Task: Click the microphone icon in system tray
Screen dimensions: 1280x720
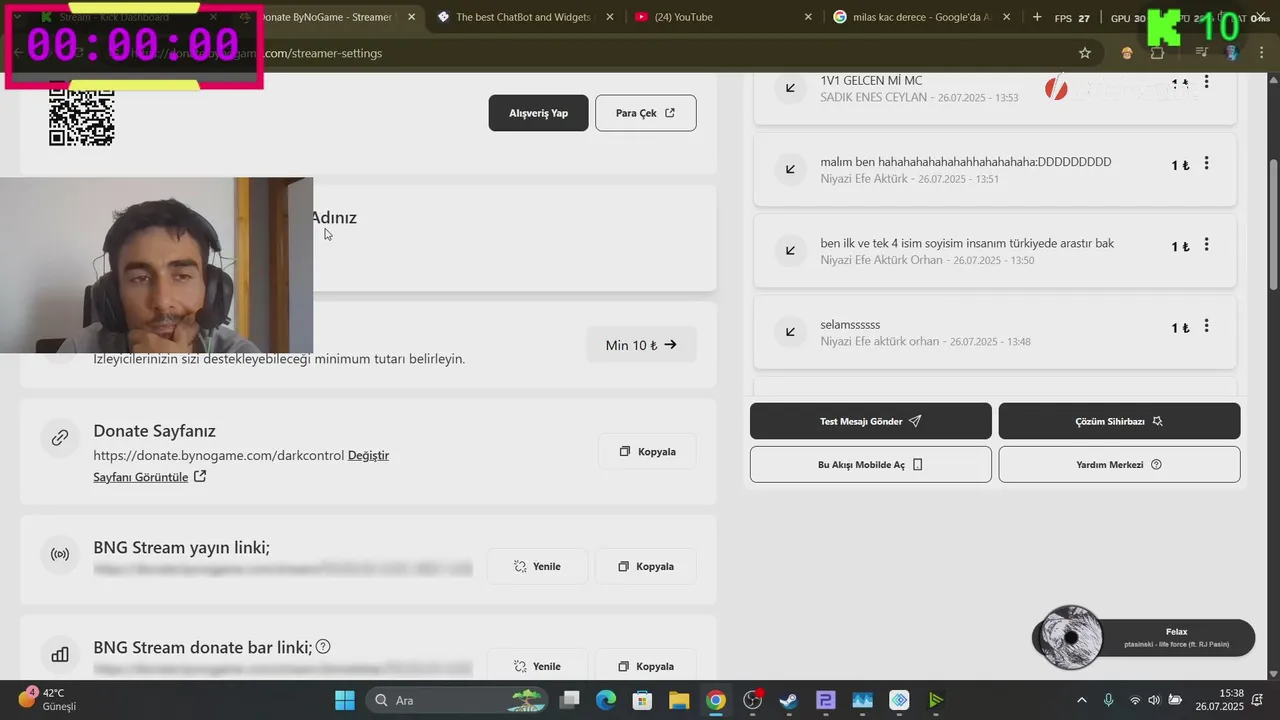Action: pos(1108,700)
